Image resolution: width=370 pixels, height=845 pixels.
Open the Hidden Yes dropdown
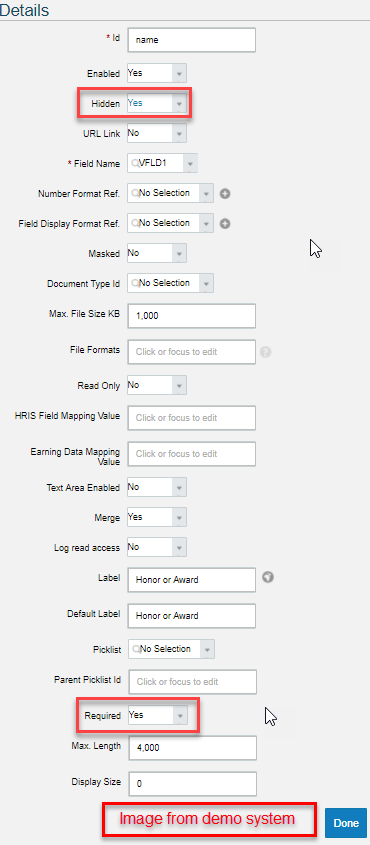point(157,103)
